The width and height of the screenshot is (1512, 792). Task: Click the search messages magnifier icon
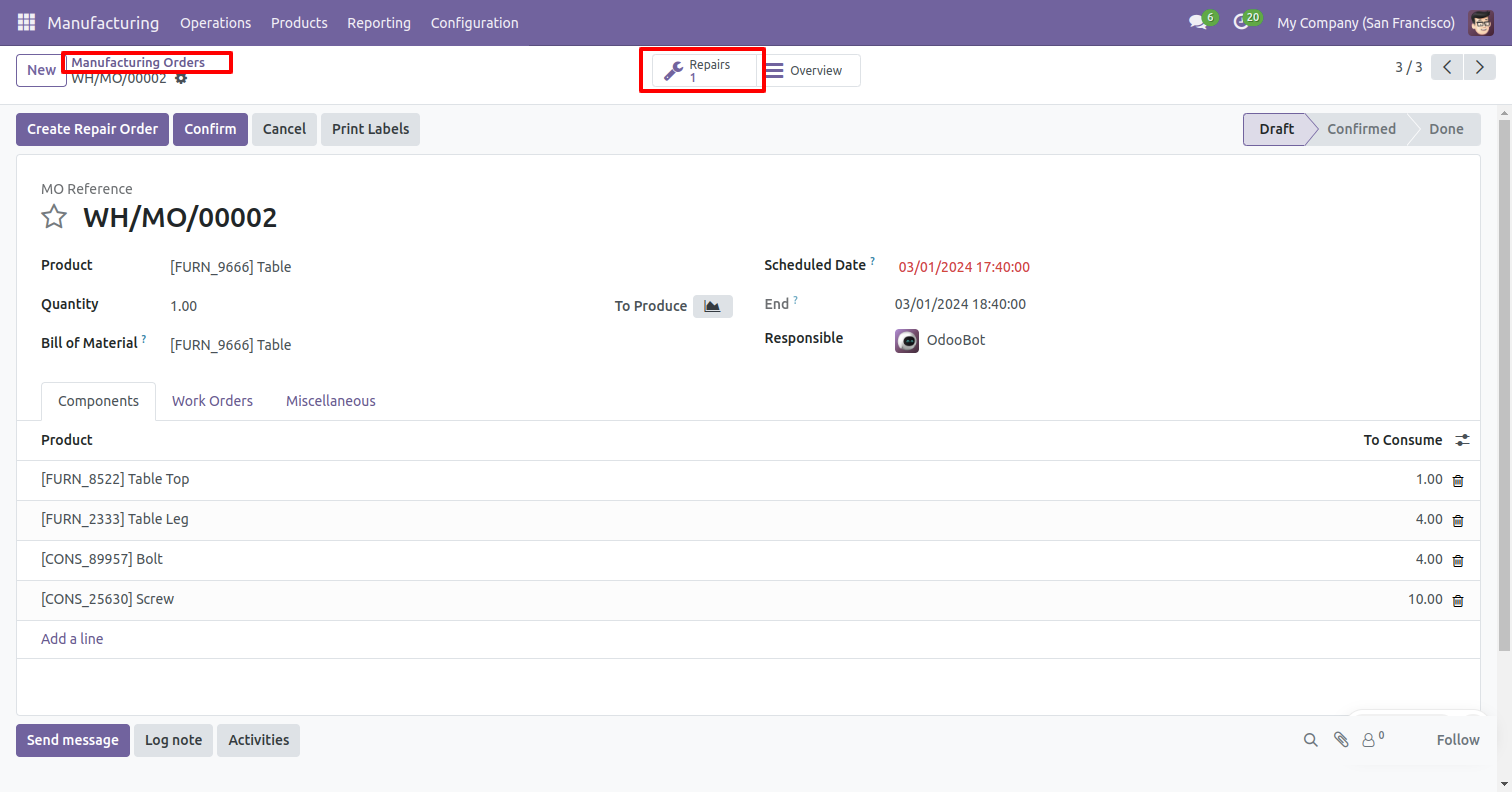tap(1310, 740)
